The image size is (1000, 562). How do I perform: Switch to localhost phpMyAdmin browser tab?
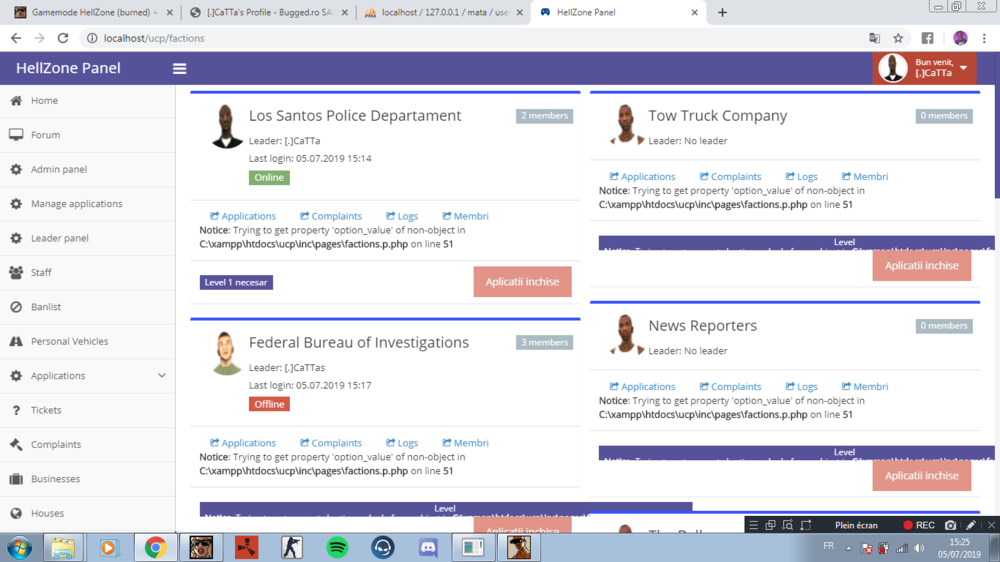443,13
